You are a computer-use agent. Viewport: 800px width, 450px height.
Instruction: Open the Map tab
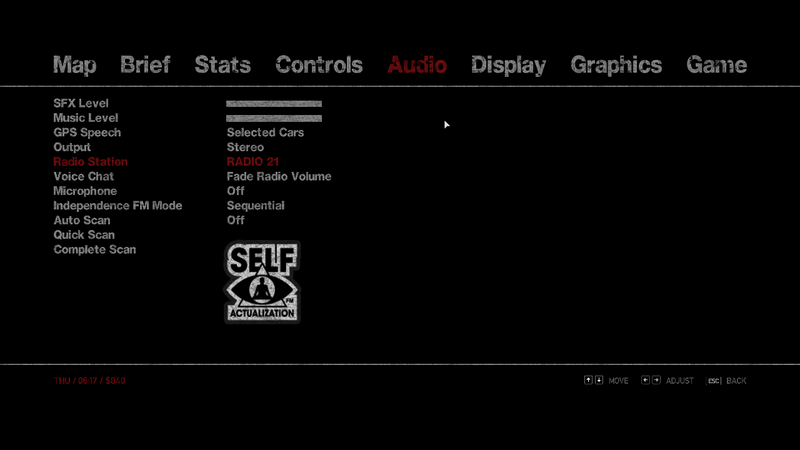(74, 65)
